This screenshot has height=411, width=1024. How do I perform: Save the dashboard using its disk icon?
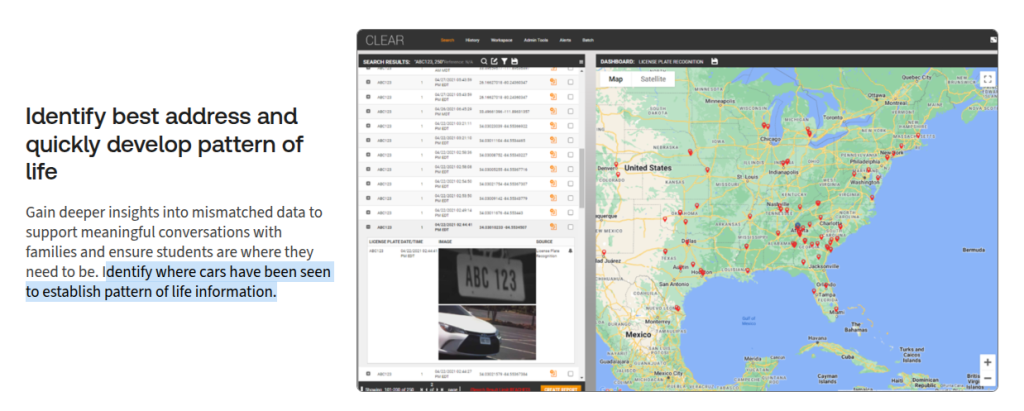716,61
